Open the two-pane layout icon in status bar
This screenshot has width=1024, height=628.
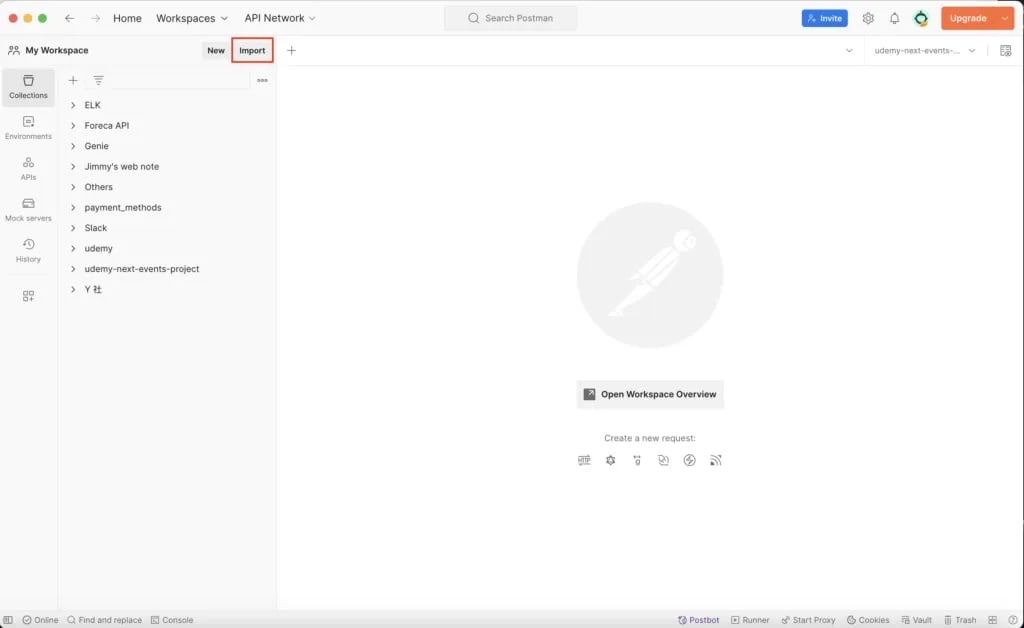coord(993,620)
